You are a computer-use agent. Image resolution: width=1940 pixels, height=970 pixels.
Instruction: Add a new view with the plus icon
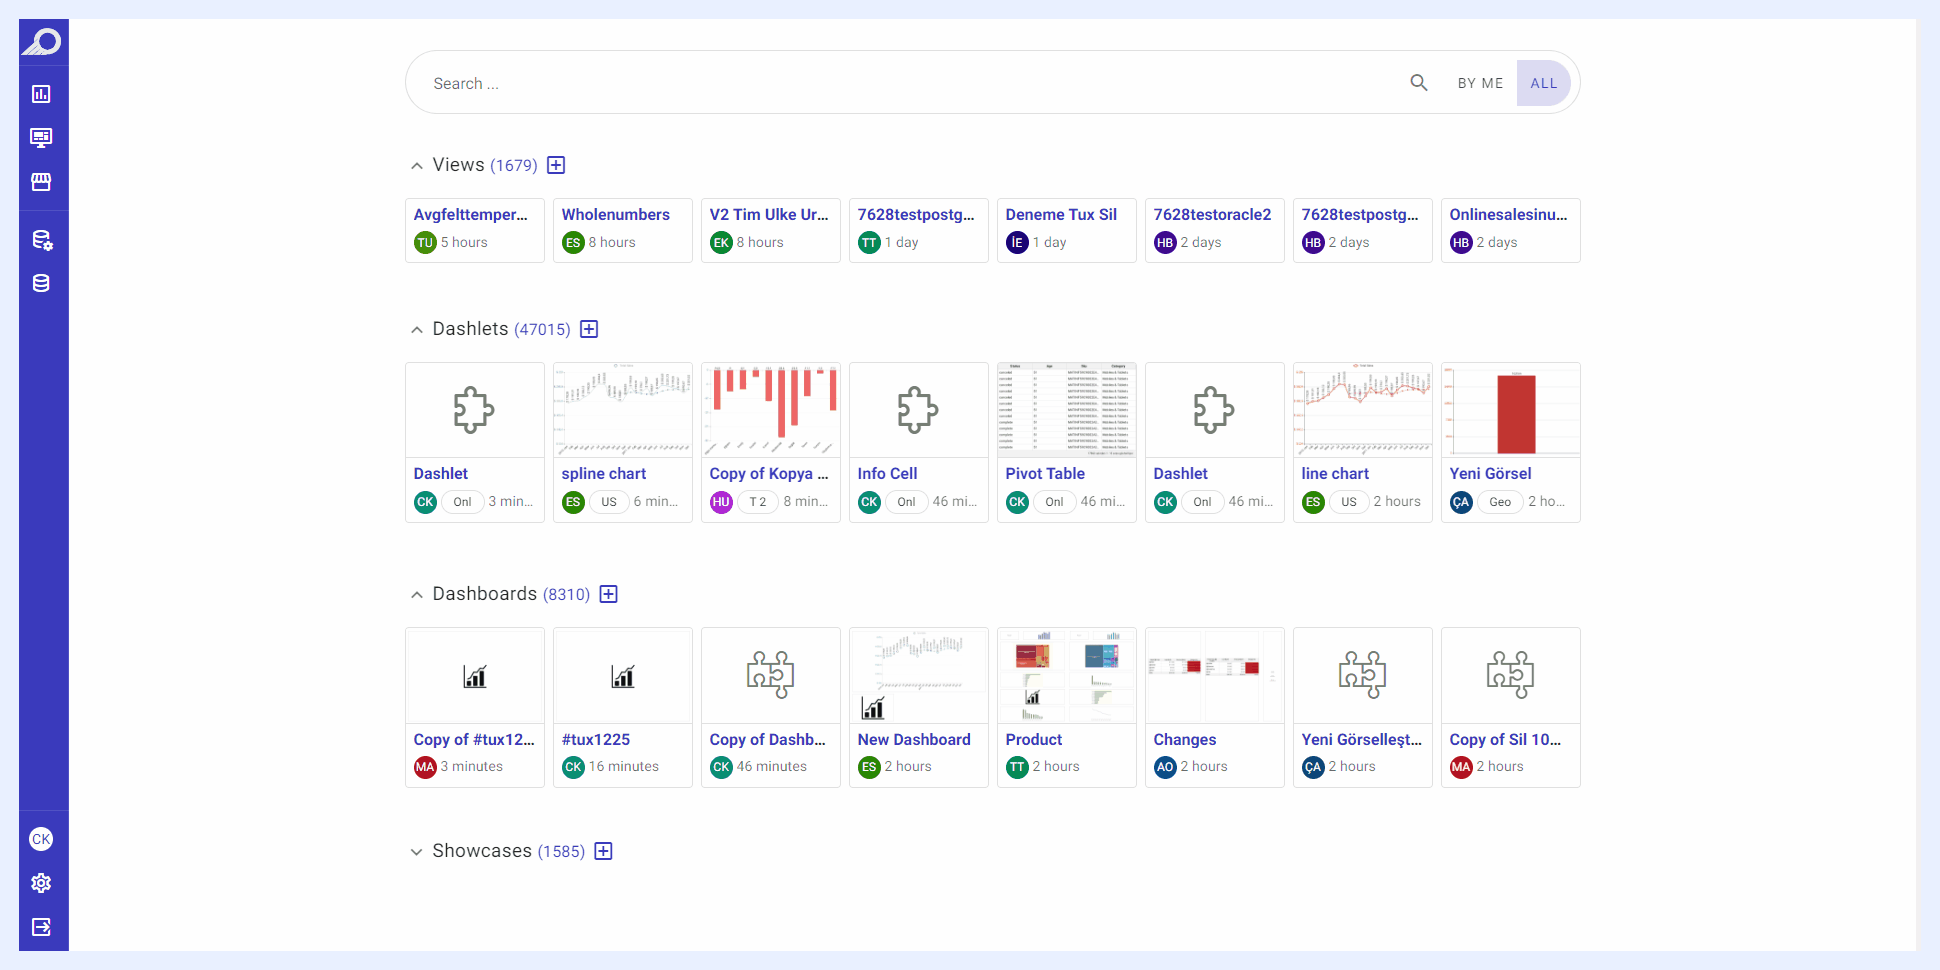557,165
